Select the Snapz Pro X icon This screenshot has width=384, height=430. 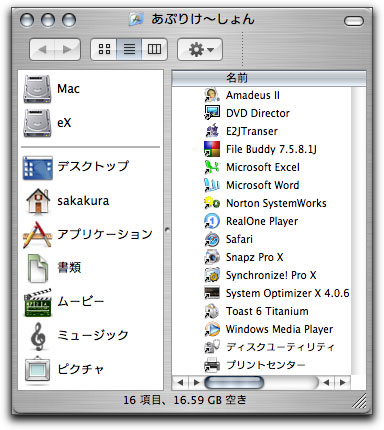coord(212,257)
